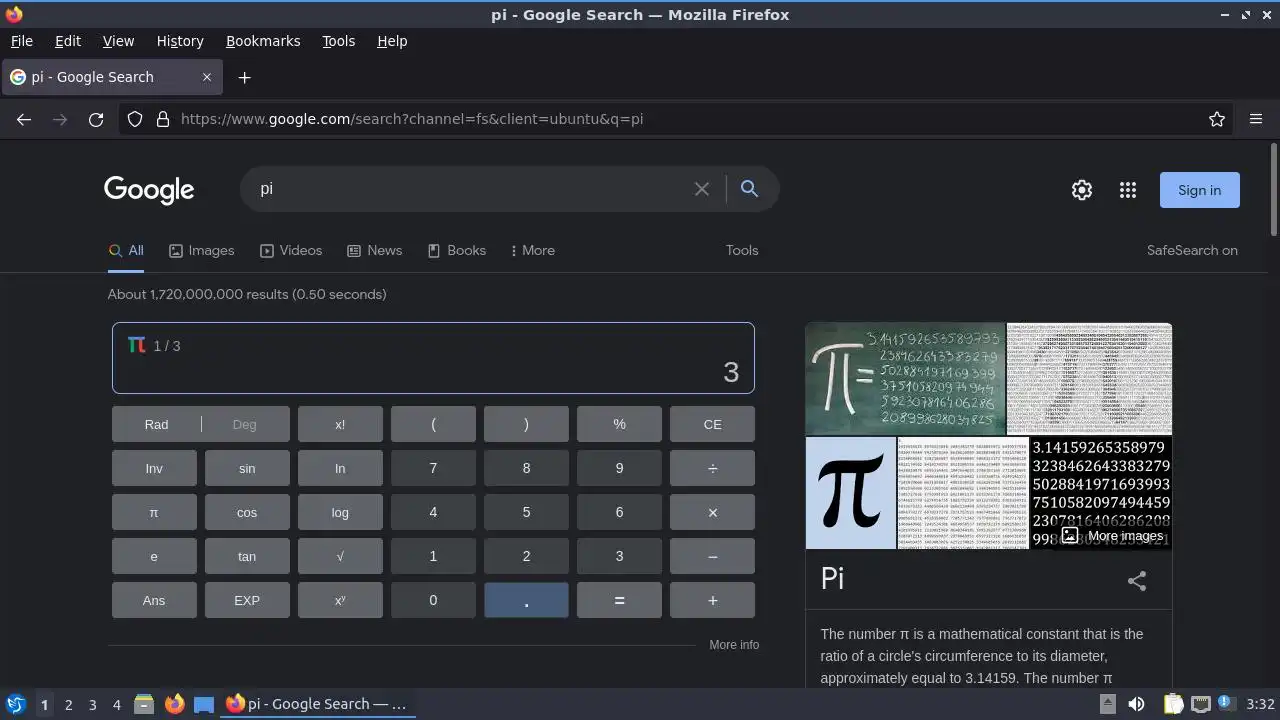Click the calculator result display
The width and height of the screenshot is (1280, 720).
433,358
